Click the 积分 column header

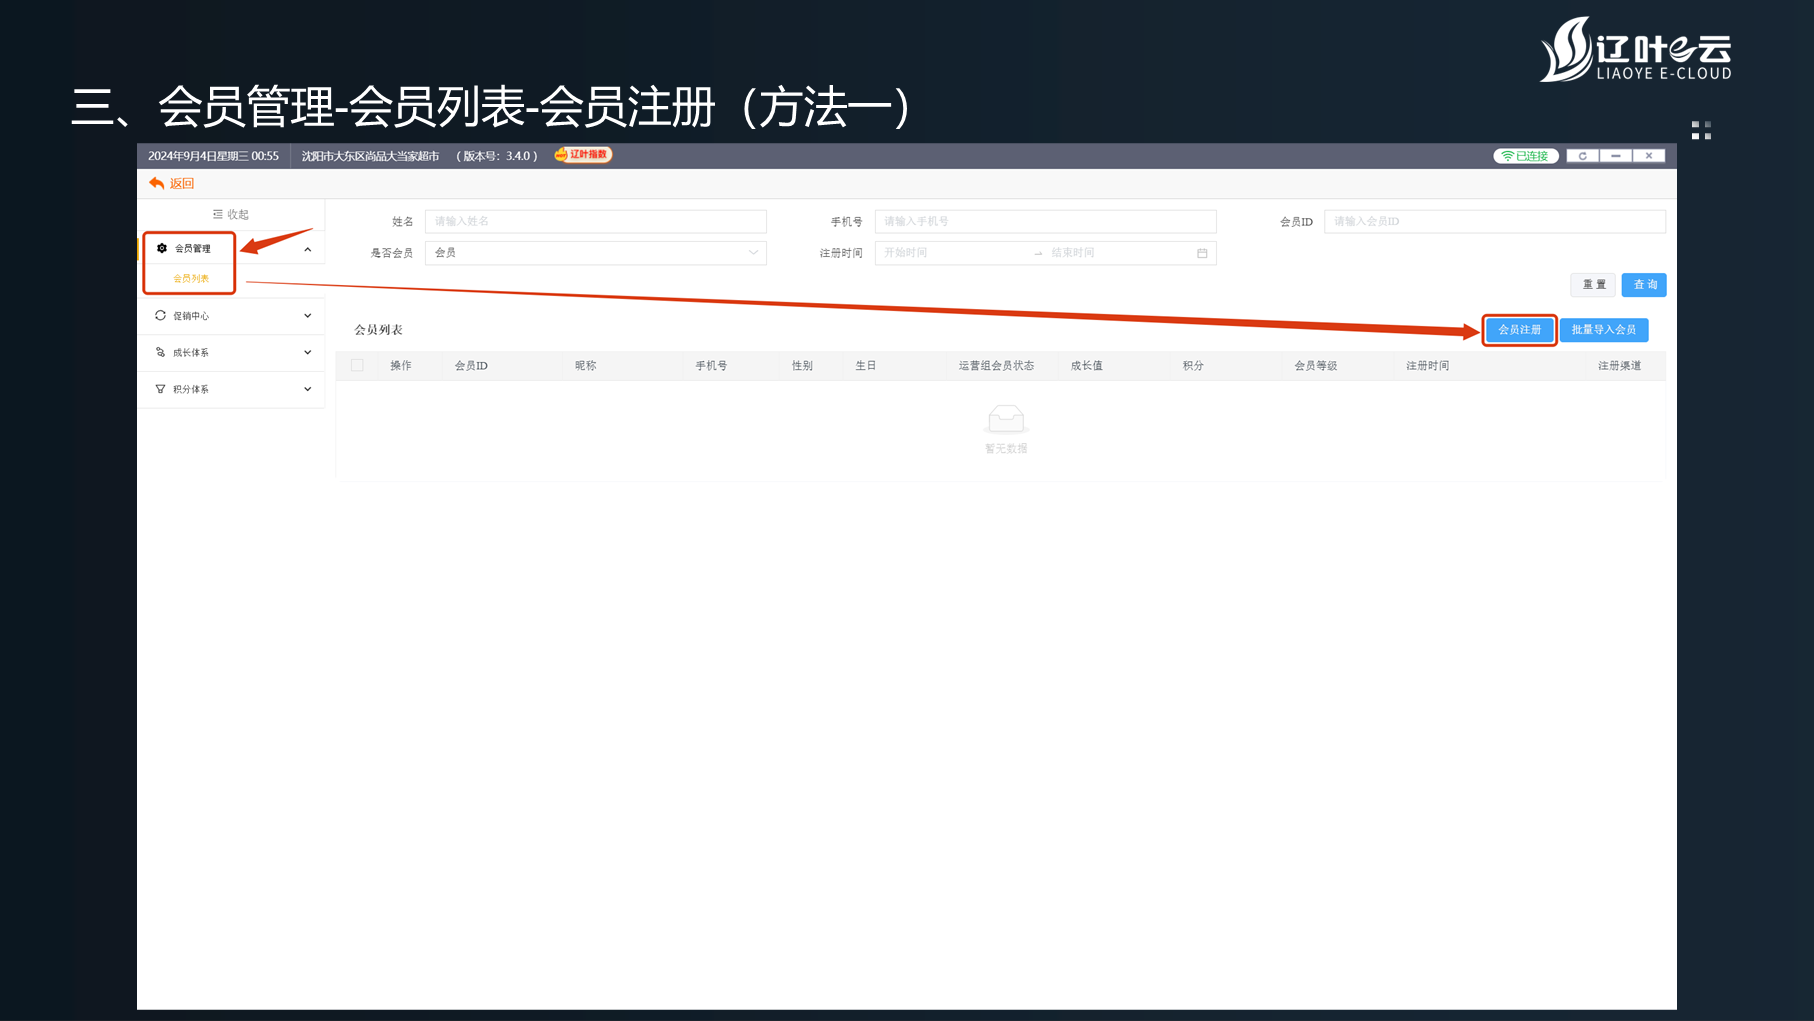coord(1193,366)
